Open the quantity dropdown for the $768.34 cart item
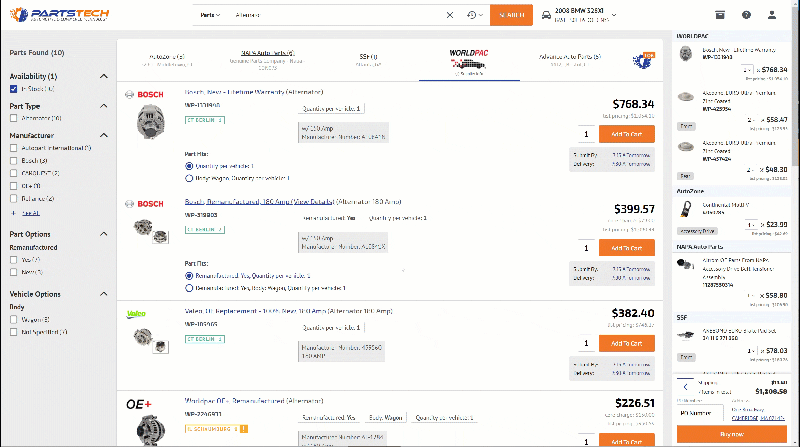Screen dimensions: 800x447 pos(747,70)
